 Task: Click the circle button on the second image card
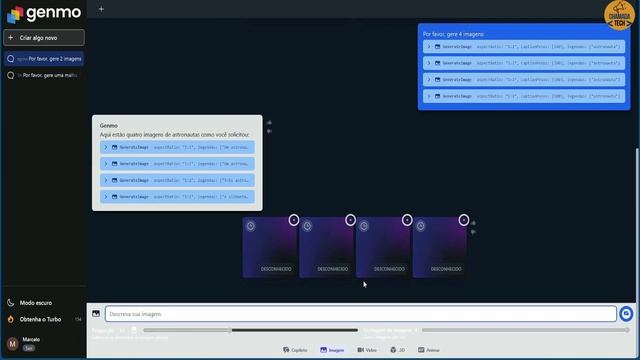click(350, 220)
